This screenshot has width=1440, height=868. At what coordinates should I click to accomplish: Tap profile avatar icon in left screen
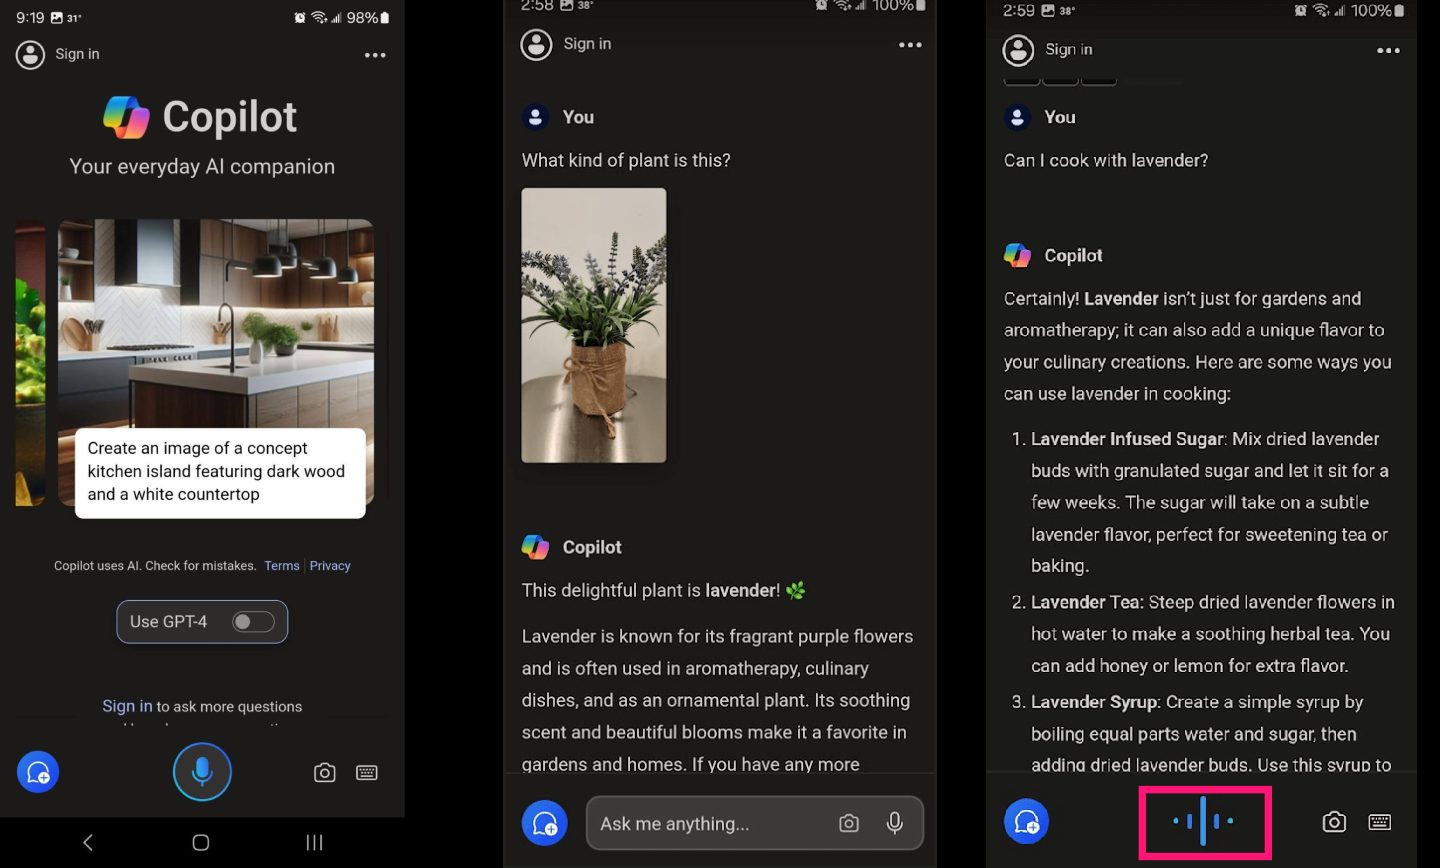click(x=30, y=54)
